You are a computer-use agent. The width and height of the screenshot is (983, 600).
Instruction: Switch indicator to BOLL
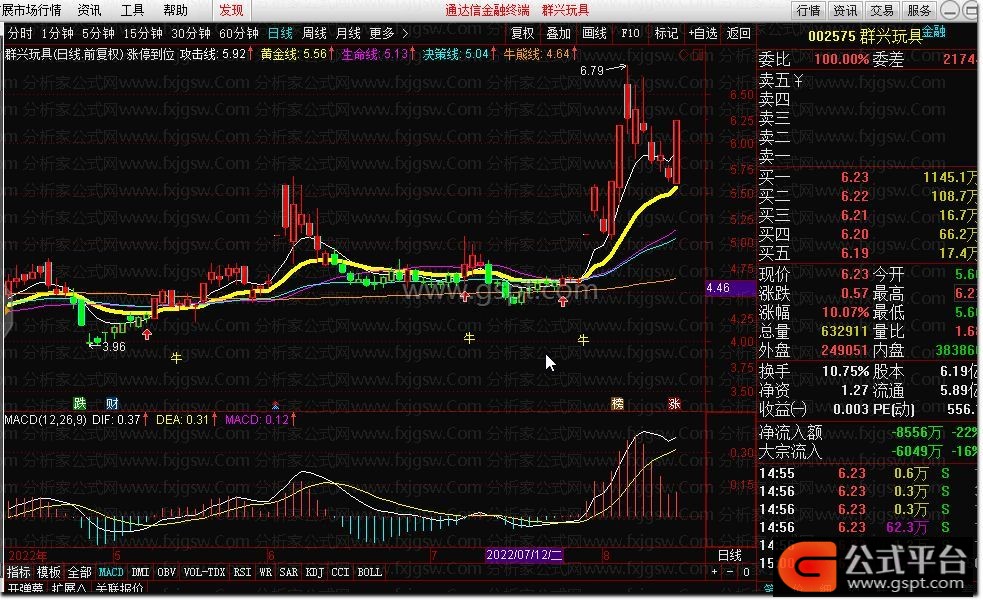[x=369, y=572]
